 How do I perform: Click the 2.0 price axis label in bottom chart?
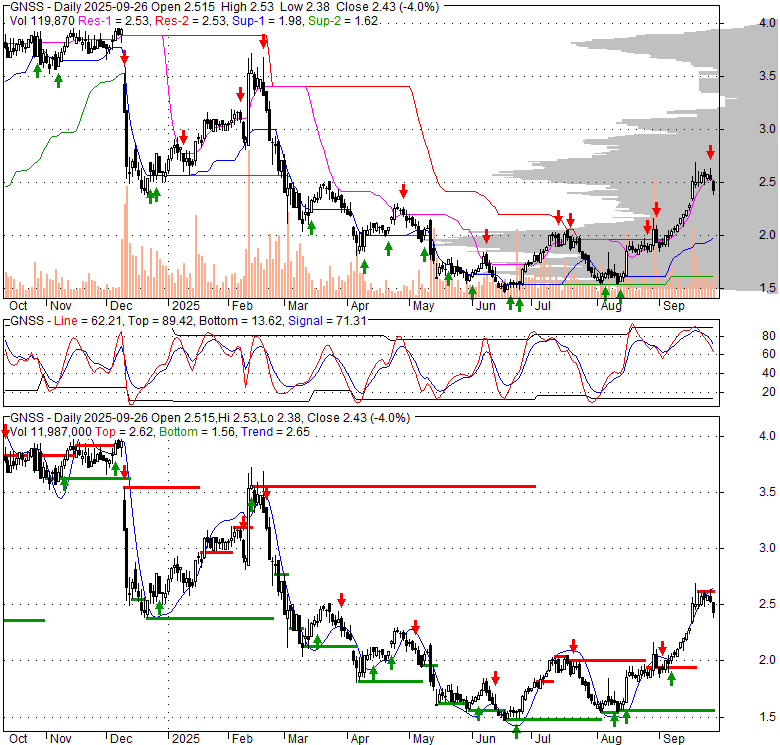coord(767,660)
